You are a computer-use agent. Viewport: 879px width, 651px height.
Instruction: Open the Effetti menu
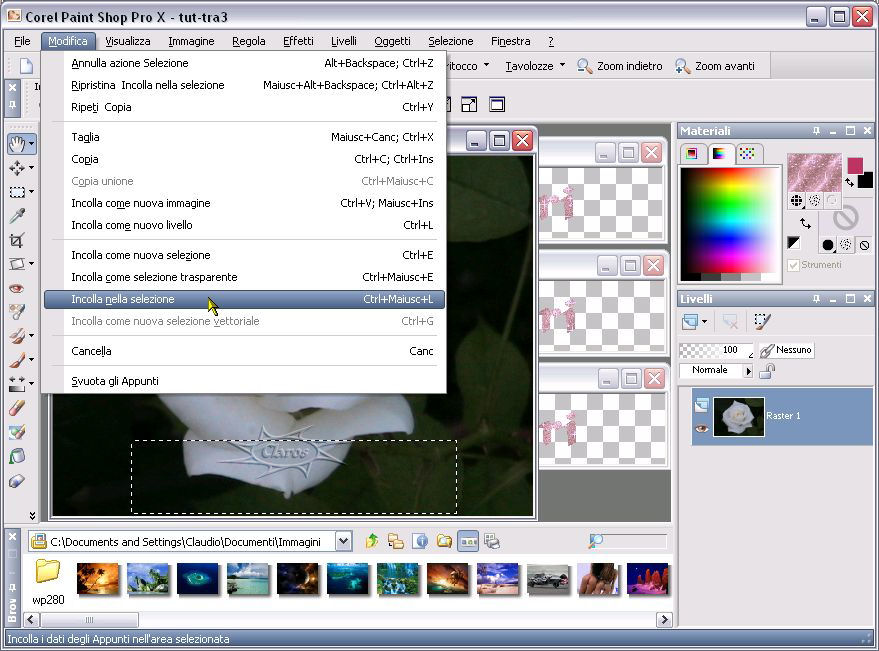pyautogui.click(x=298, y=41)
